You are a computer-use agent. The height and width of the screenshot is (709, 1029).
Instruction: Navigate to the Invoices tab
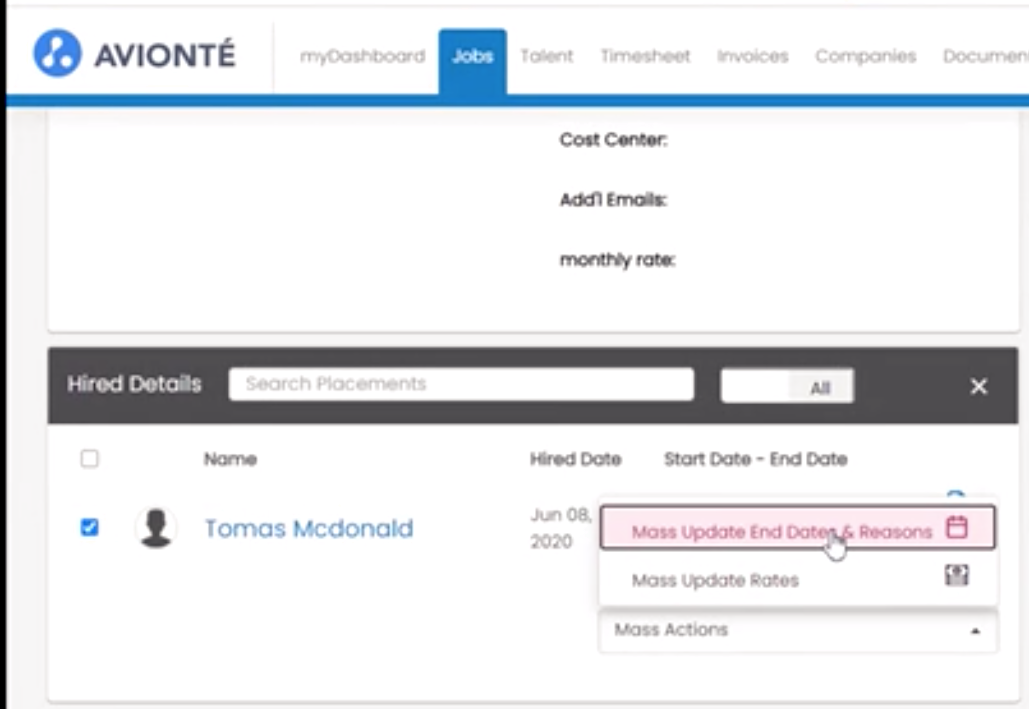pyautogui.click(x=752, y=56)
